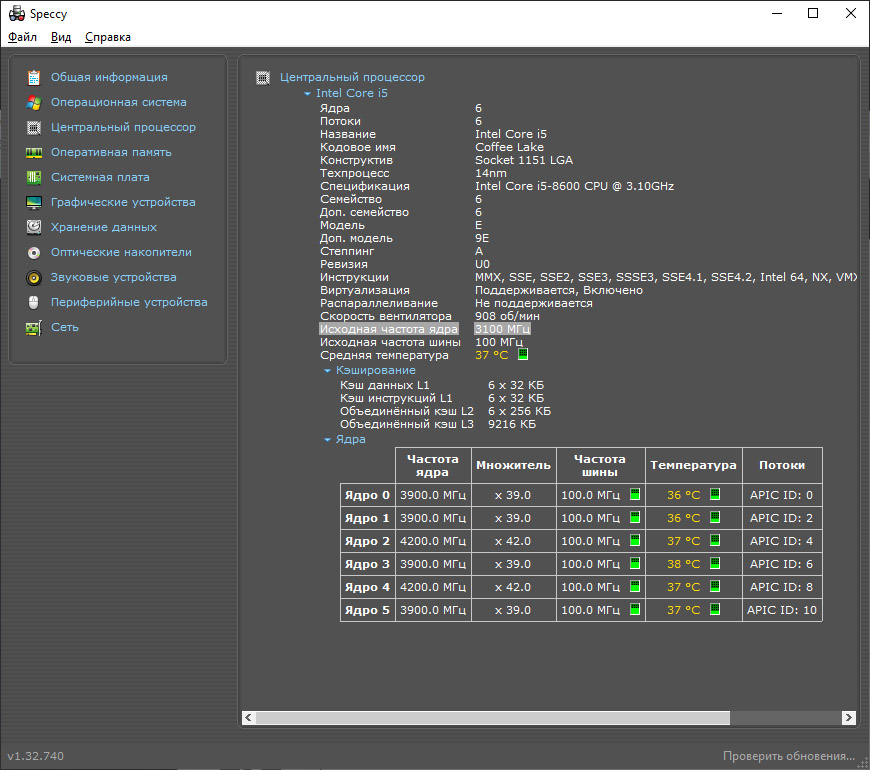Toggle bus frequency indicator for Ядро 3

coord(634,564)
